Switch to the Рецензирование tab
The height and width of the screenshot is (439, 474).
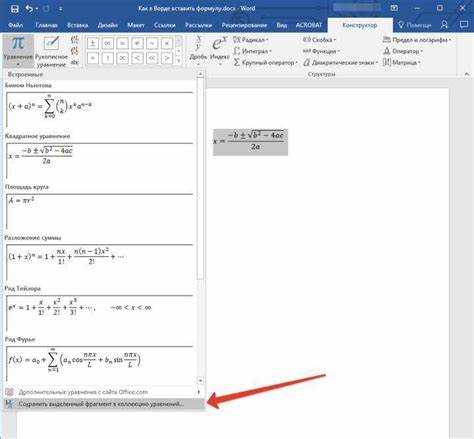244,25
